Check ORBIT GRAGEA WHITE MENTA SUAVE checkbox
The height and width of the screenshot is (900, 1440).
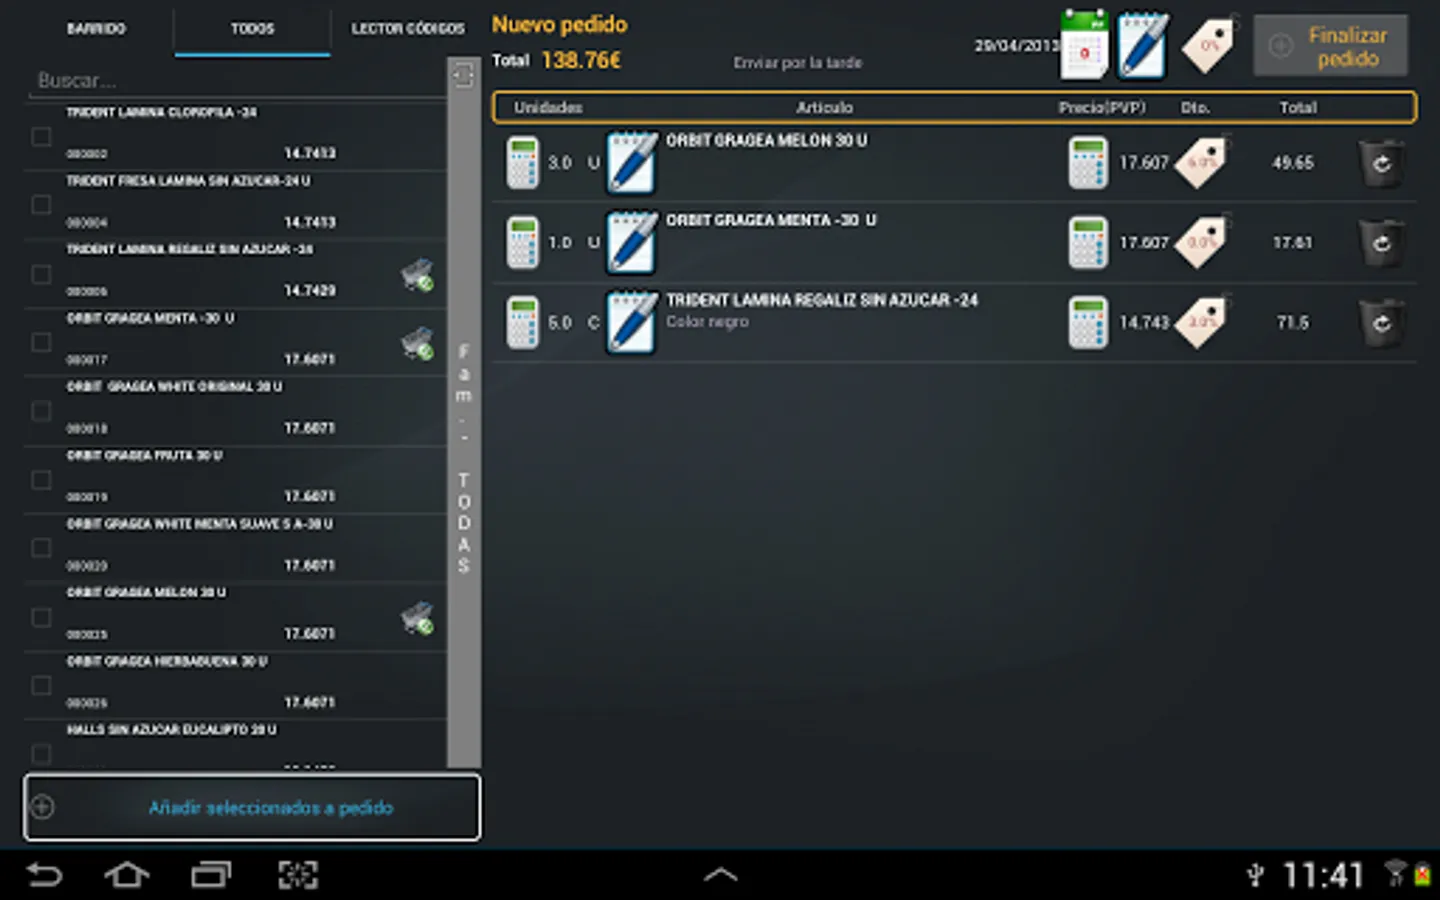coord(41,548)
